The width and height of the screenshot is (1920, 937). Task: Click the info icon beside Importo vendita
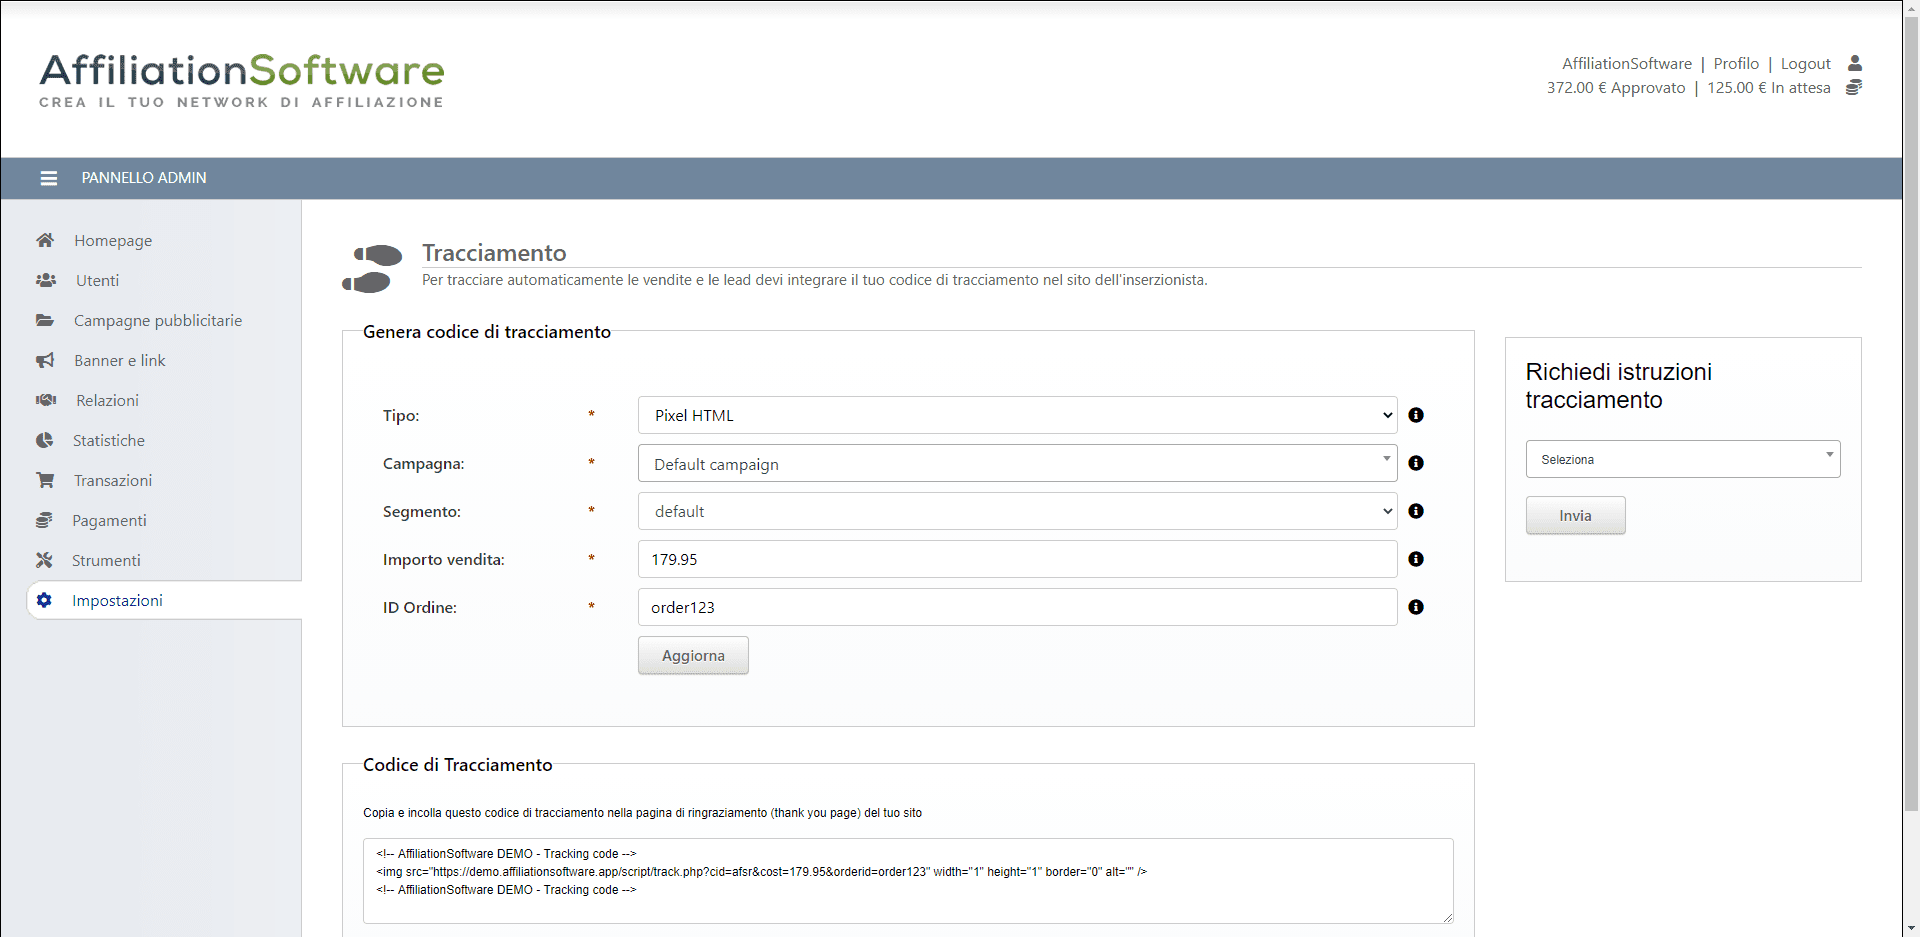[x=1416, y=559]
